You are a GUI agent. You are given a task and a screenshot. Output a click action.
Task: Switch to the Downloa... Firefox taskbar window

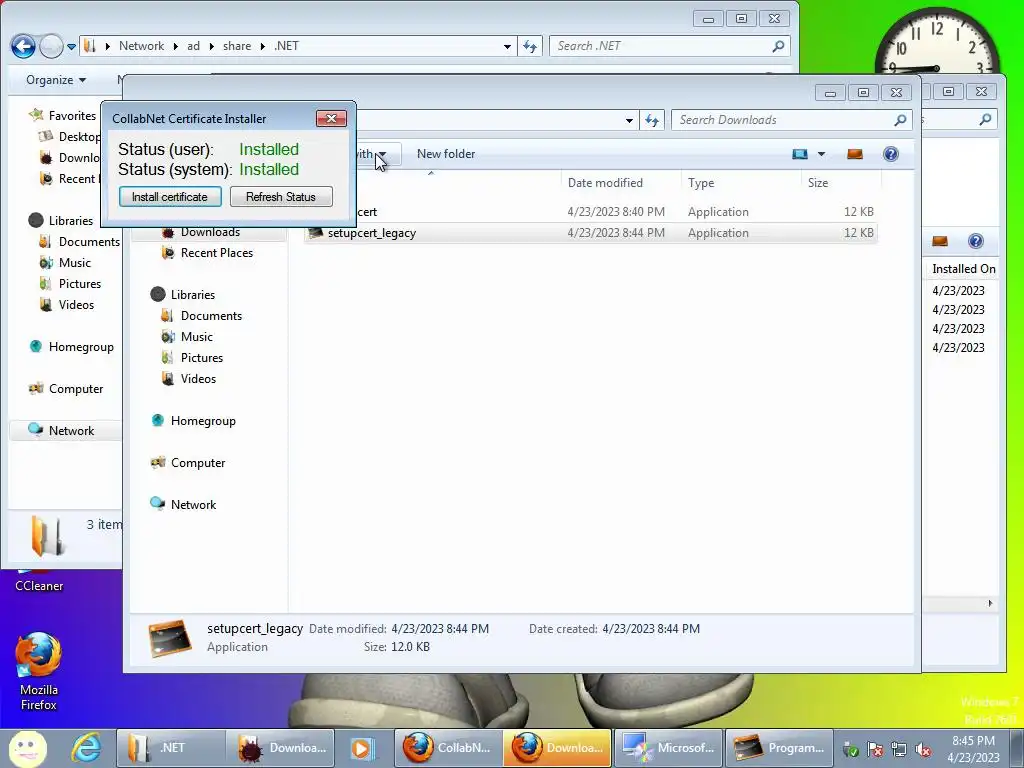tap(557, 748)
